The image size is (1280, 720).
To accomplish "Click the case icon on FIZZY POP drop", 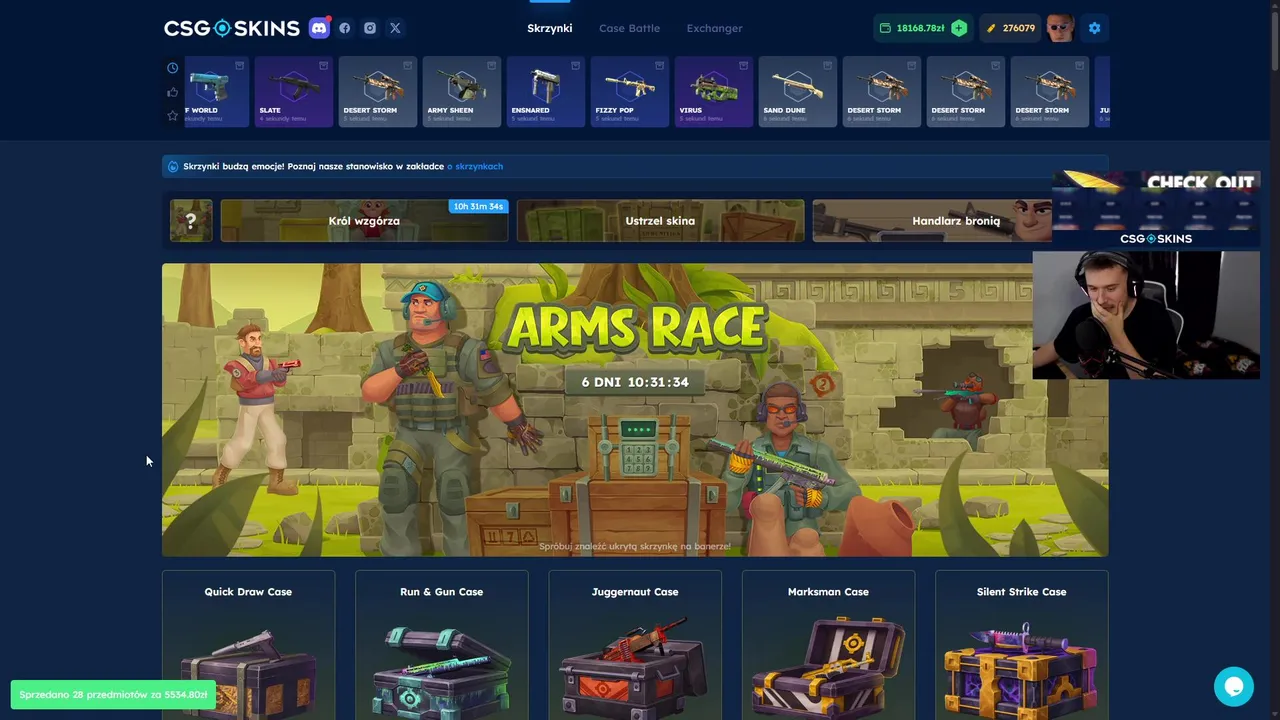I will pyautogui.click(x=659, y=65).
